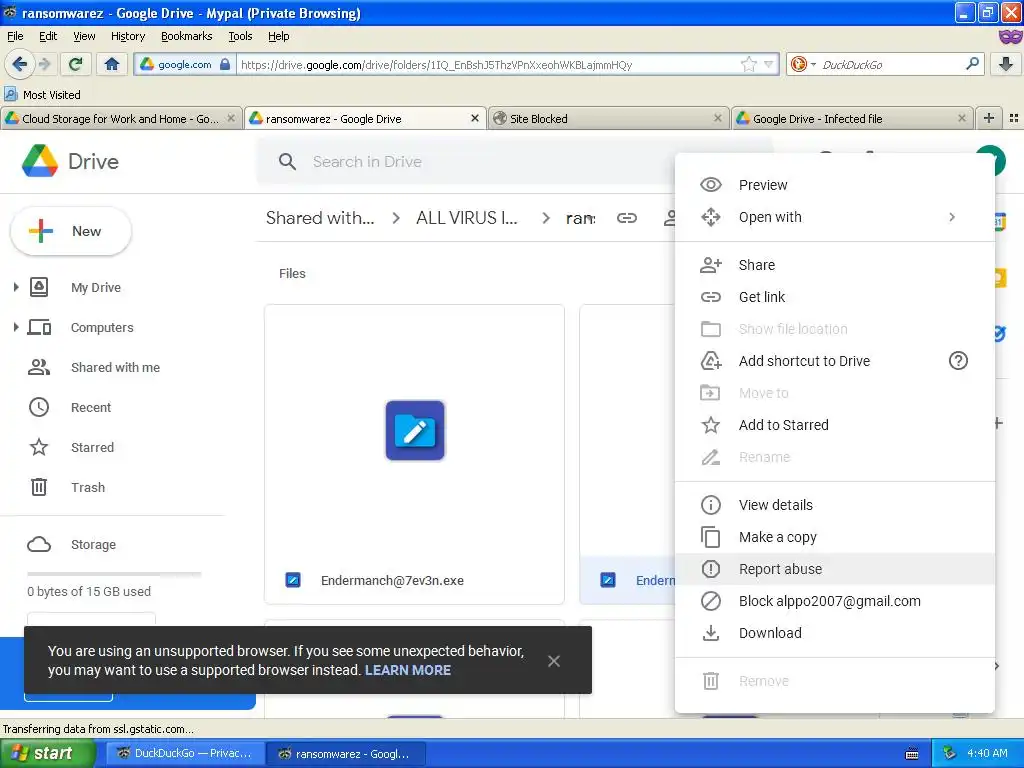Open the Bookmarks menu

186,36
